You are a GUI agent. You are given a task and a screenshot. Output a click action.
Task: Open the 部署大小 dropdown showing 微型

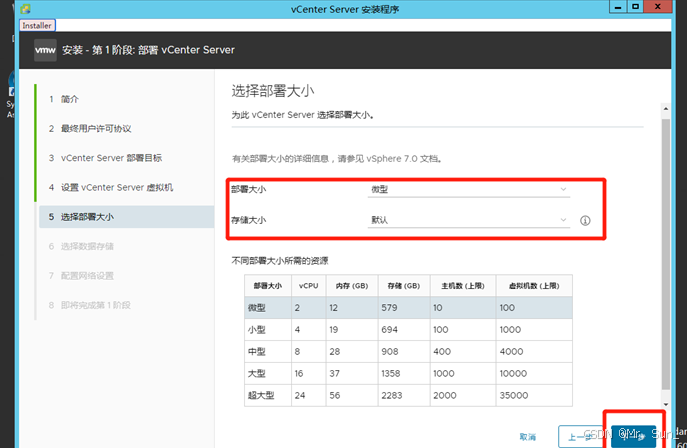469,189
